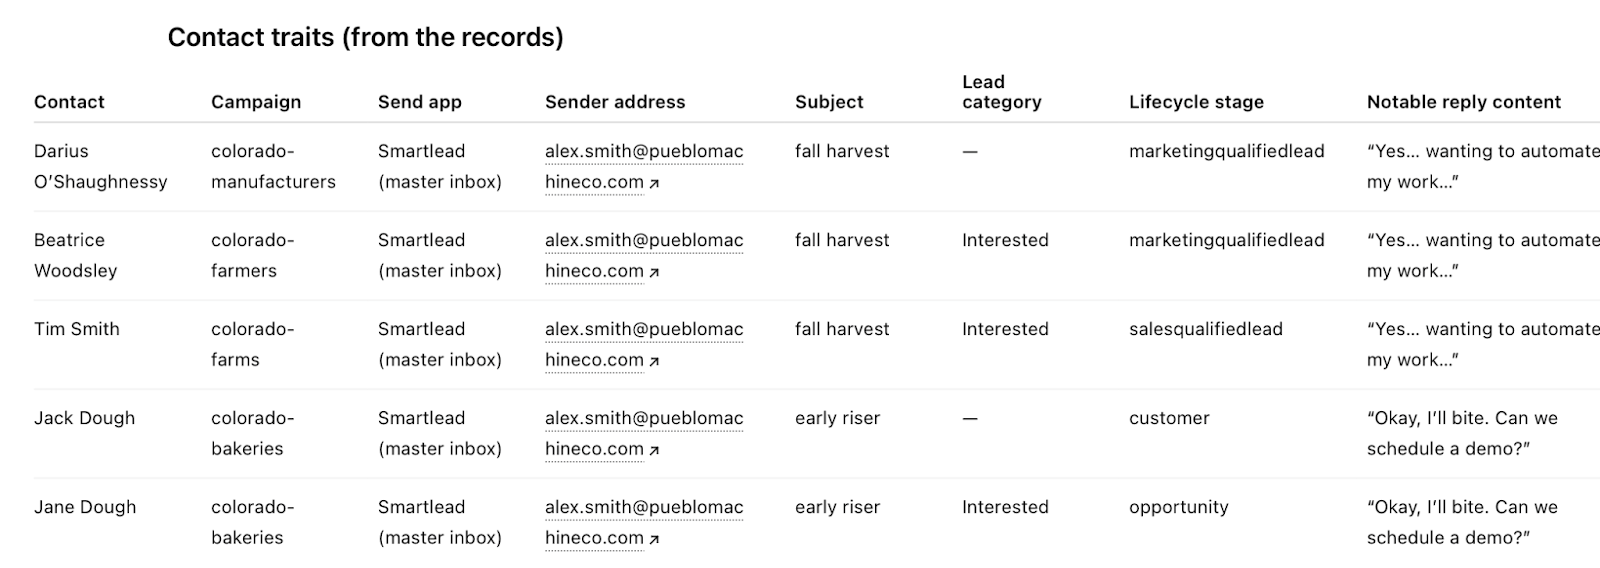Open sender email link in Tim Smith row

coord(643,330)
